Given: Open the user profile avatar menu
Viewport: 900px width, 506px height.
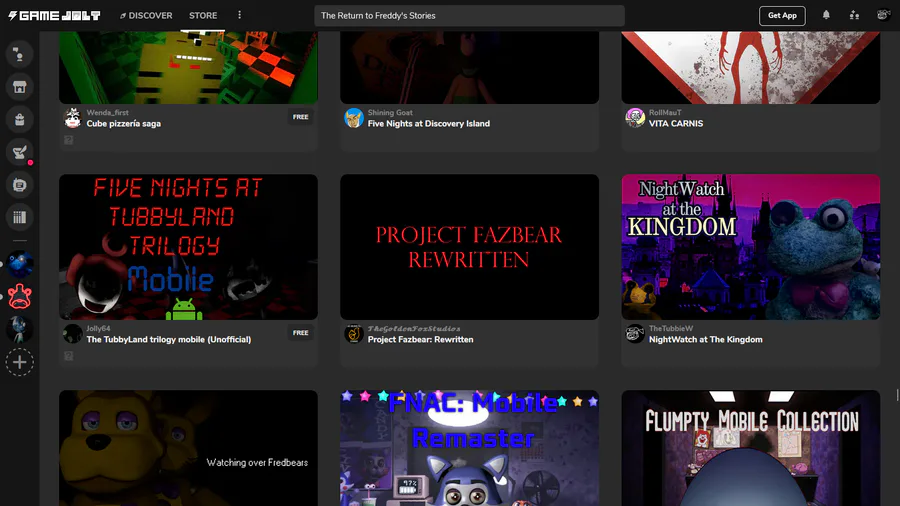Looking at the screenshot, I should click(x=883, y=15).
